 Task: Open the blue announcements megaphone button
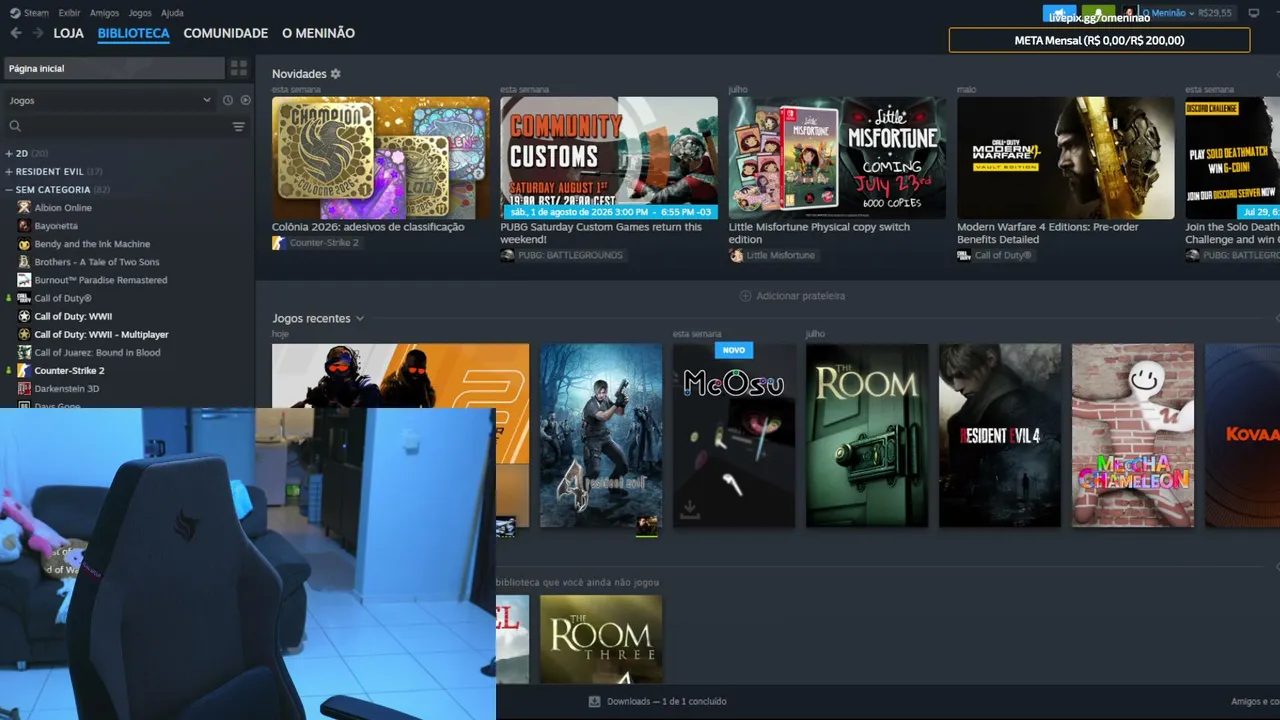[1060, 13]
